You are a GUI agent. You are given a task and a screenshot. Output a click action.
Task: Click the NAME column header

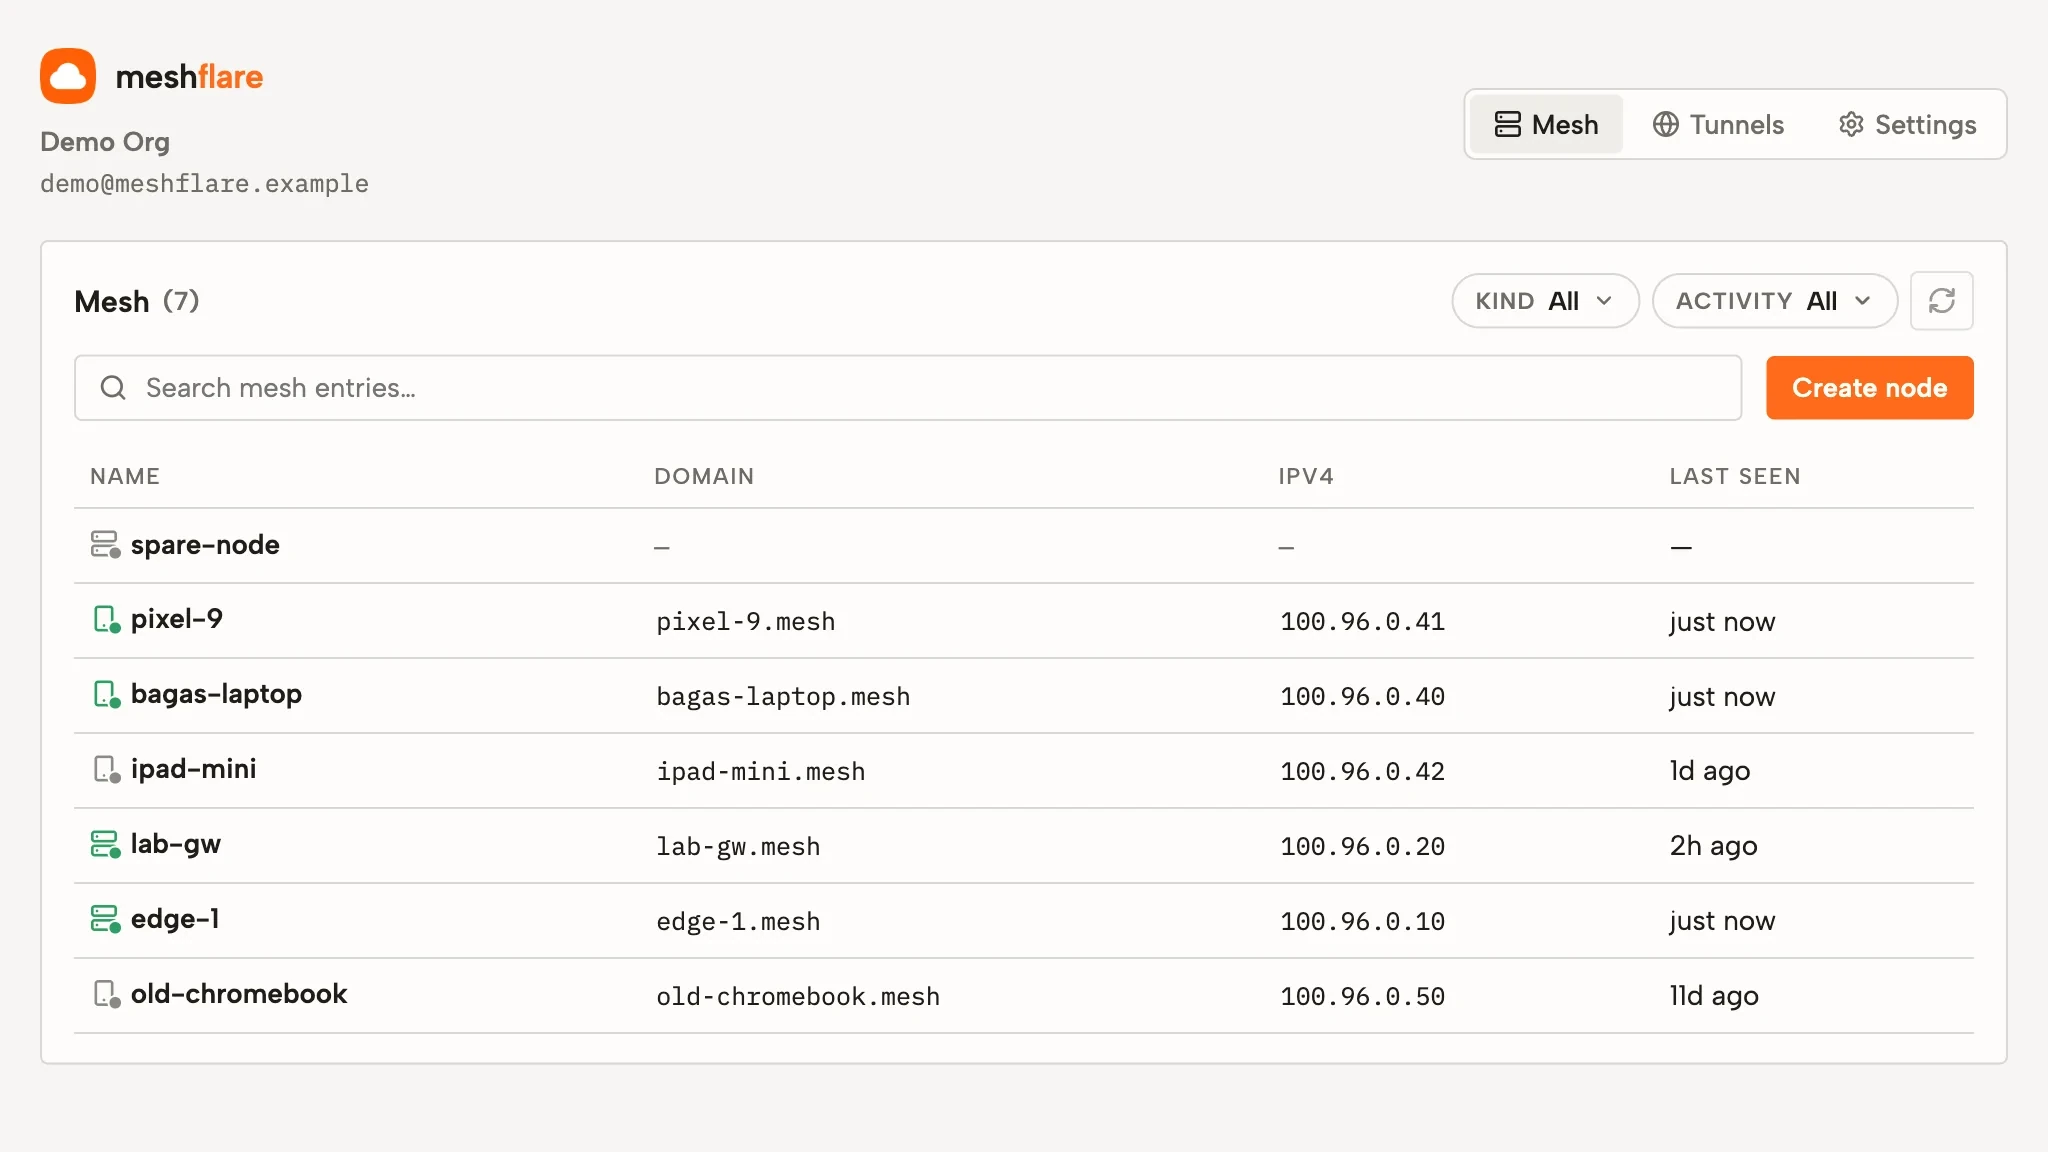pyautogui.click(x=125, y=476)
